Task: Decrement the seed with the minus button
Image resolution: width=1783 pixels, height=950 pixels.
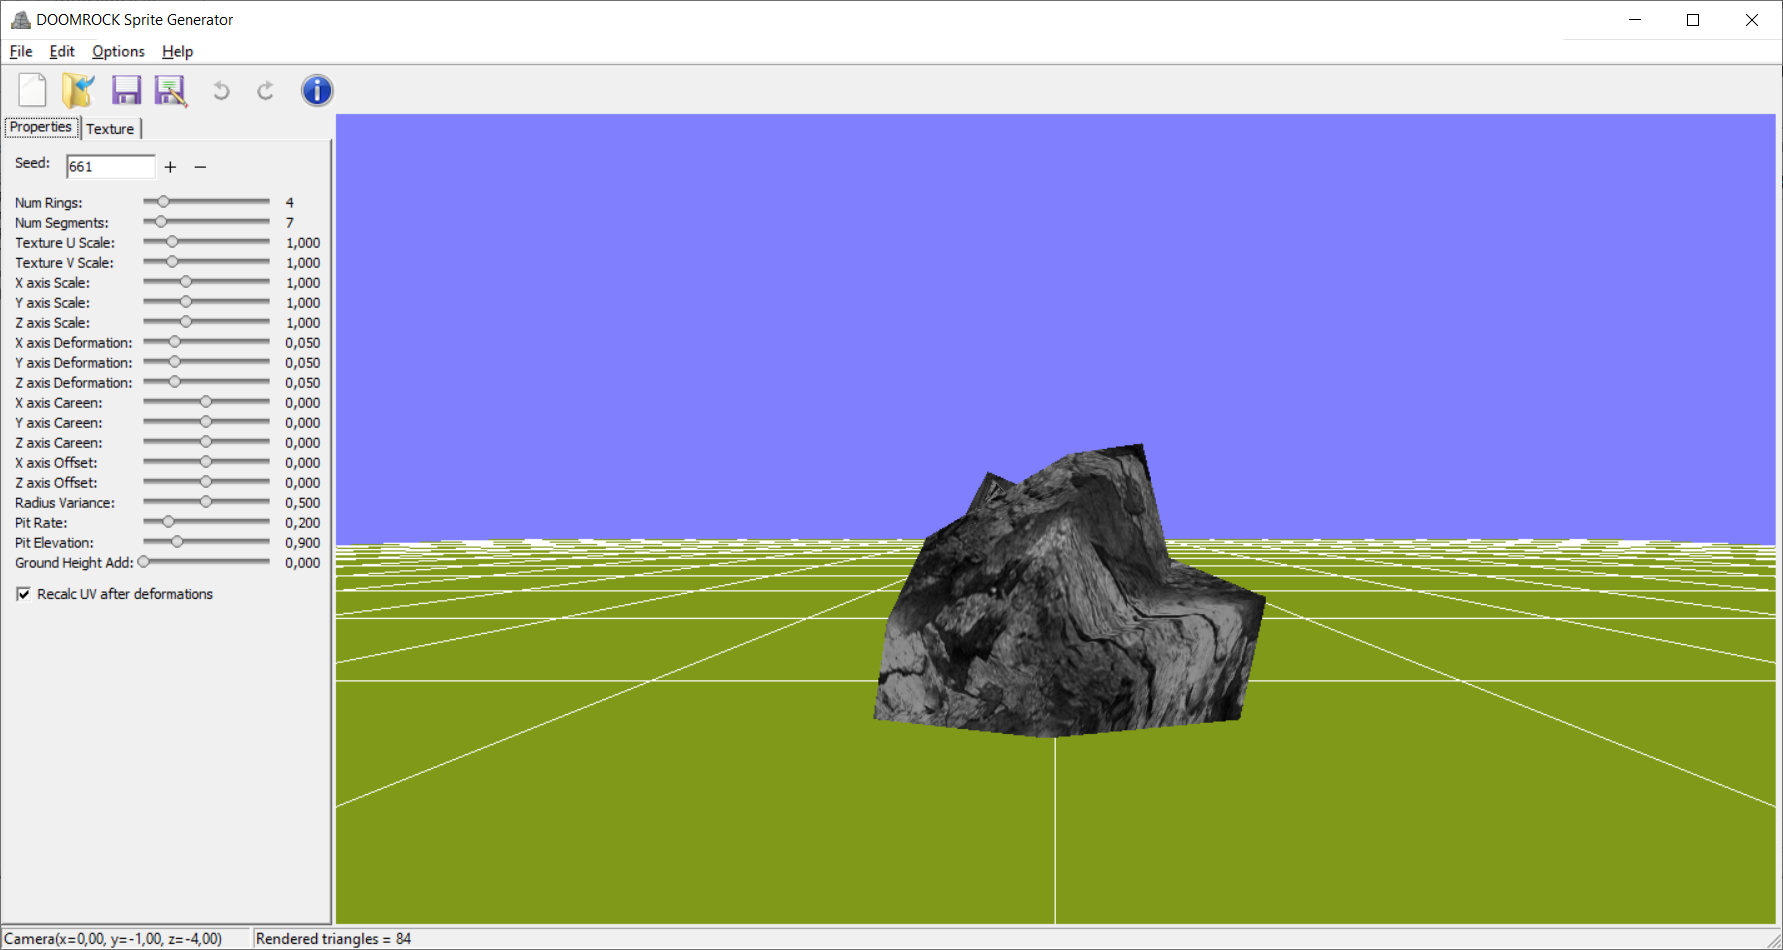Action: point(199,167)
